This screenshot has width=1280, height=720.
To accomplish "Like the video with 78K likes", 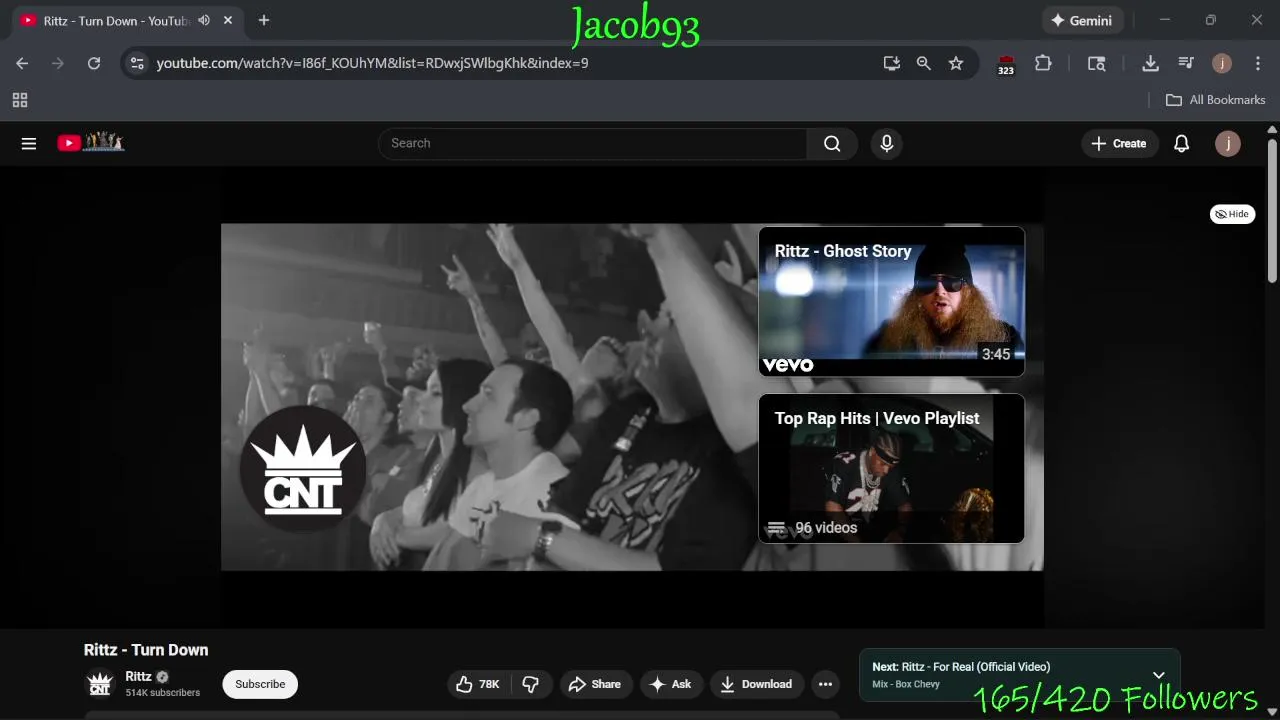I will (478, 684).
